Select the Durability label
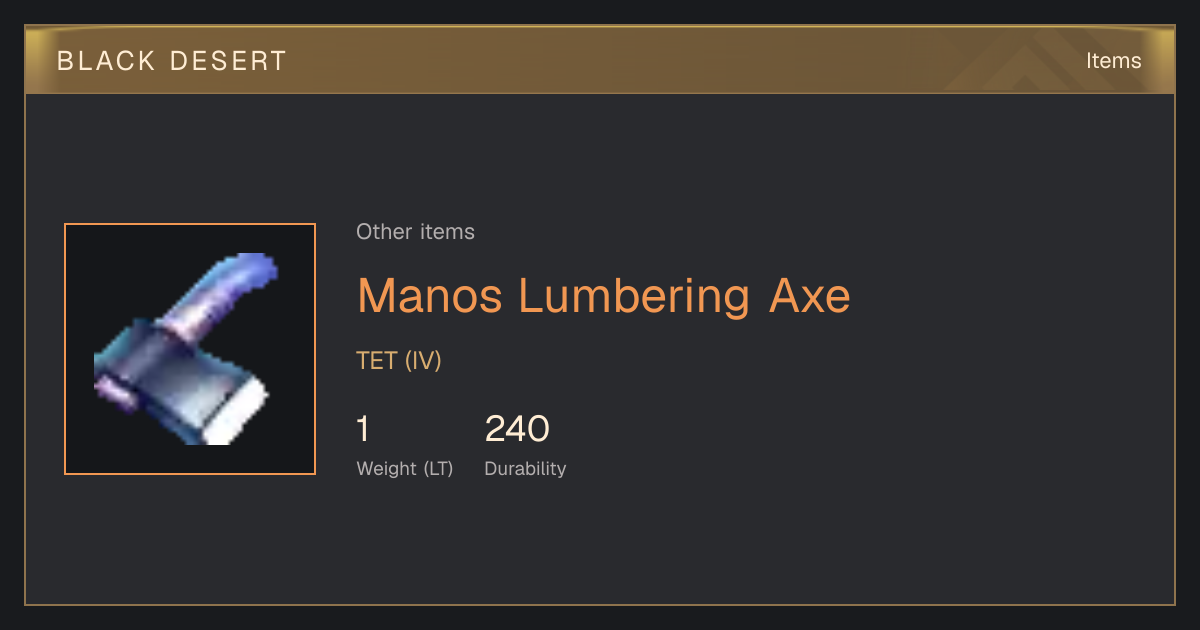1200x630 pixels. pyautogui.click(x=525, y=469)
